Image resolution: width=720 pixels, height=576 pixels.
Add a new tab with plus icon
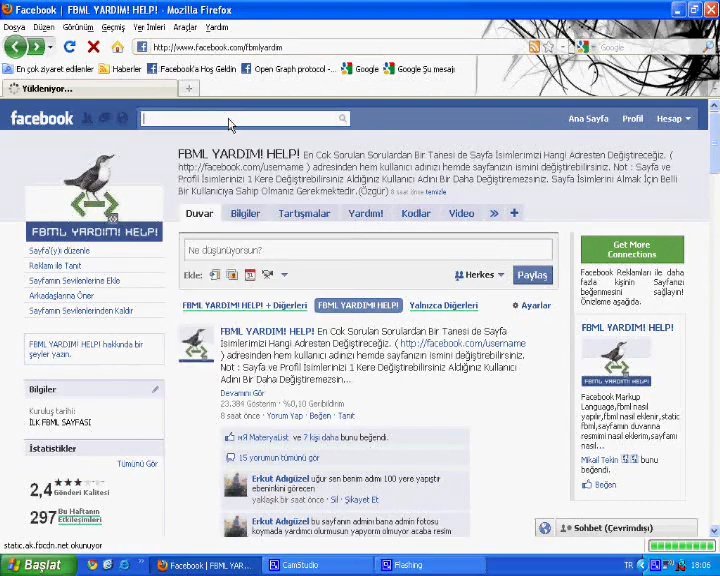point(514,213)
